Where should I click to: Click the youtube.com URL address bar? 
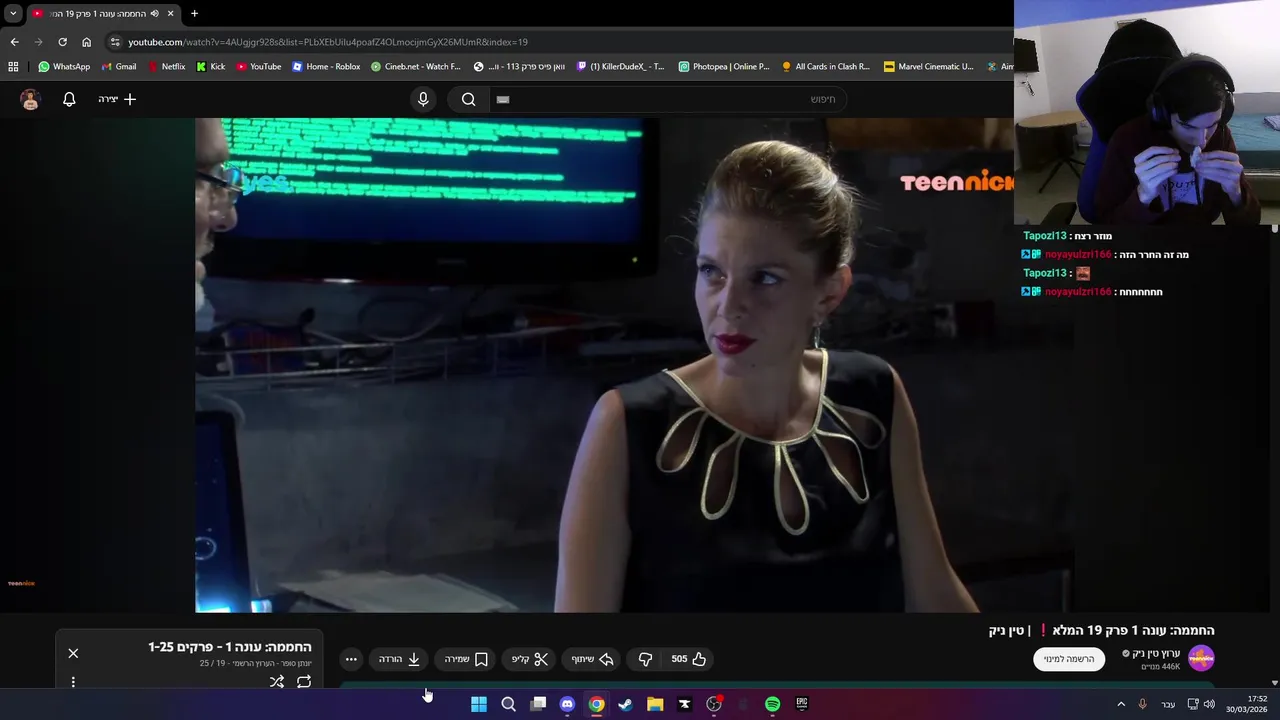(328, 42)
